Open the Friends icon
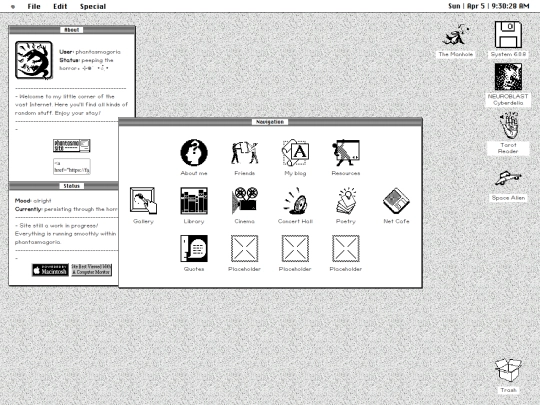 coord(245,153)
